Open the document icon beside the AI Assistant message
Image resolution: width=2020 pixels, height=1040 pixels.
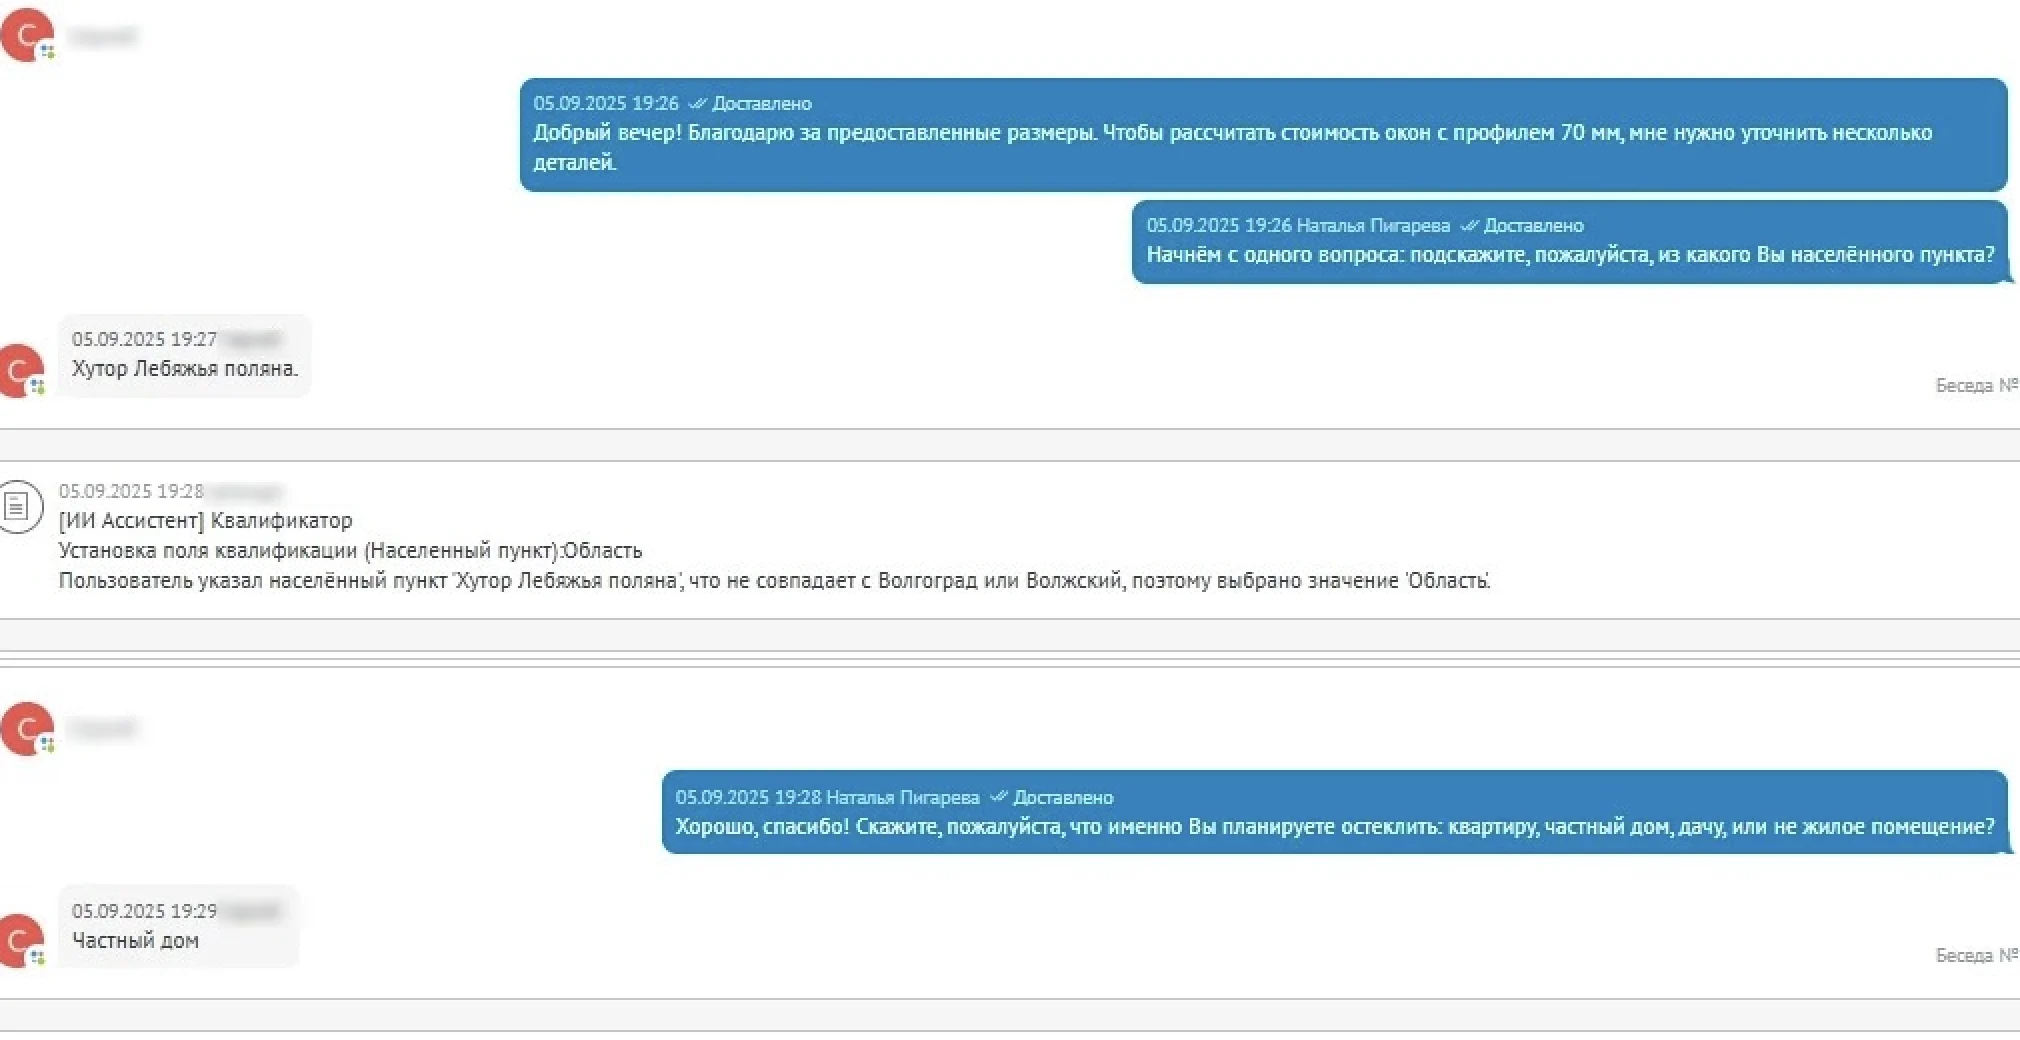tap(18, 507)
